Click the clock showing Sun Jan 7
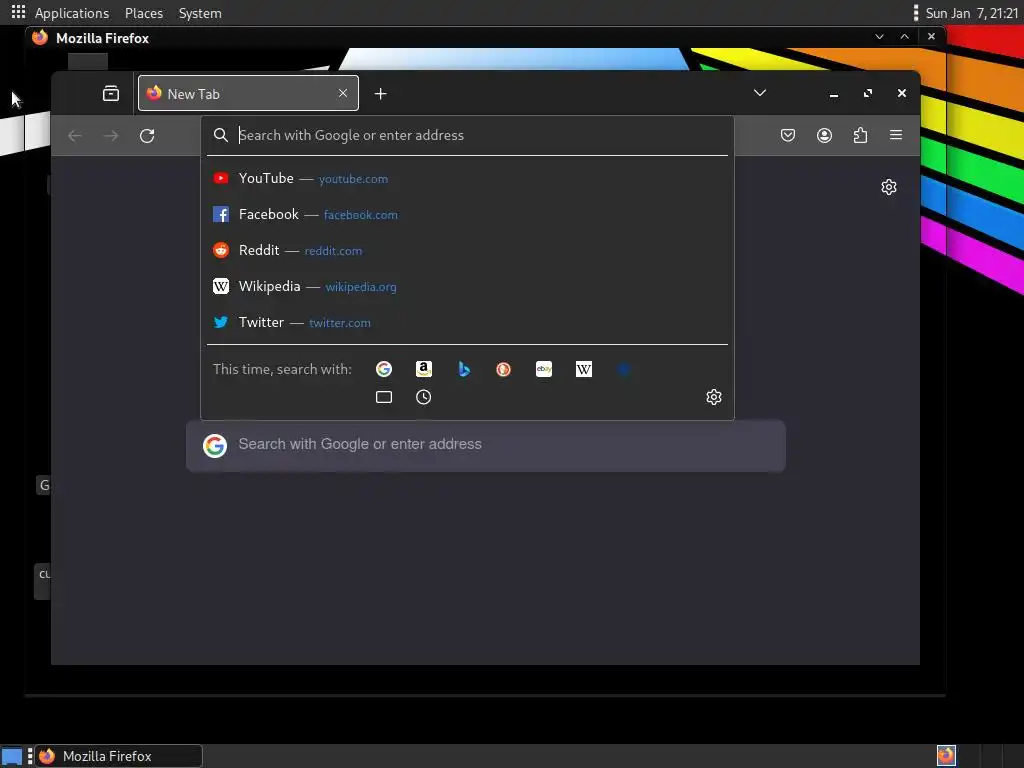This screenshot has width=1024, height=768. tap(972, 13)
